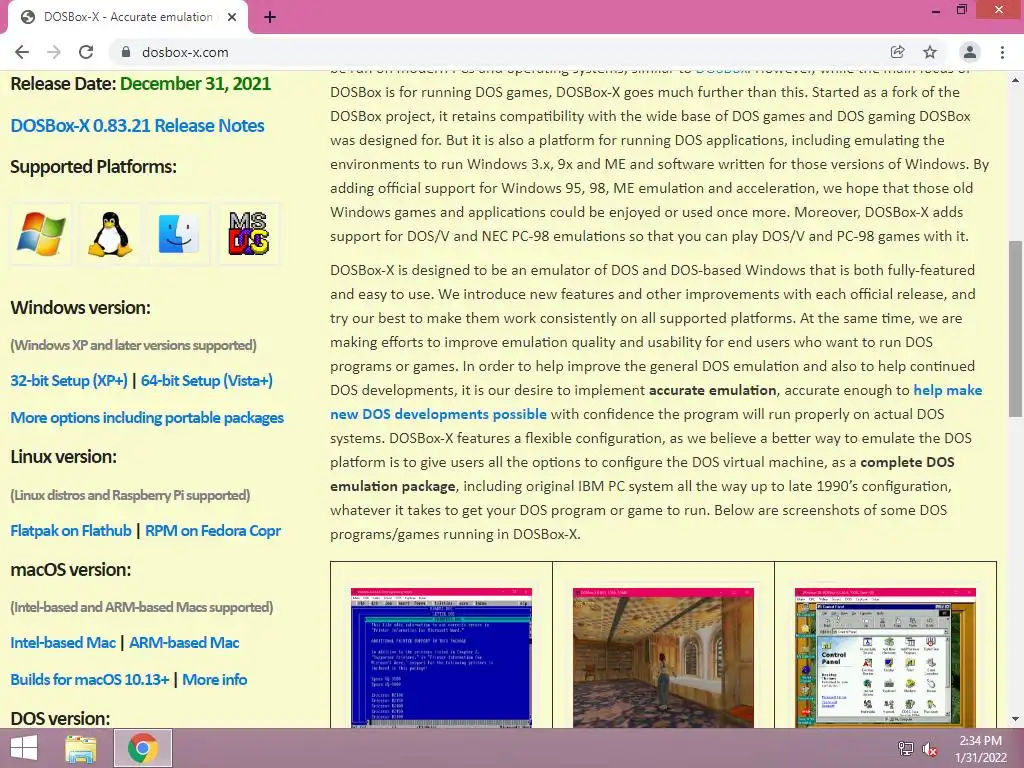Download the ARM-based Mac build
1024x768 pixels.
tap(184, 643)
